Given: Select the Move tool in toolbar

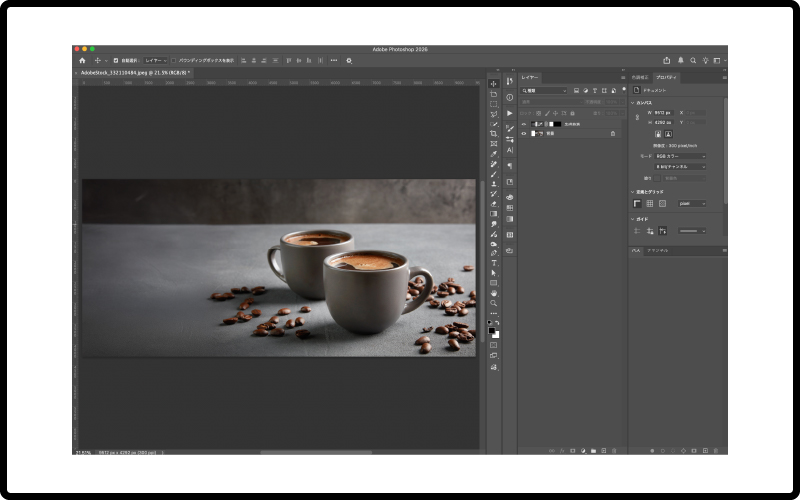Looking at the screenshot, I should pyautogui.click(x=494, y=84).
